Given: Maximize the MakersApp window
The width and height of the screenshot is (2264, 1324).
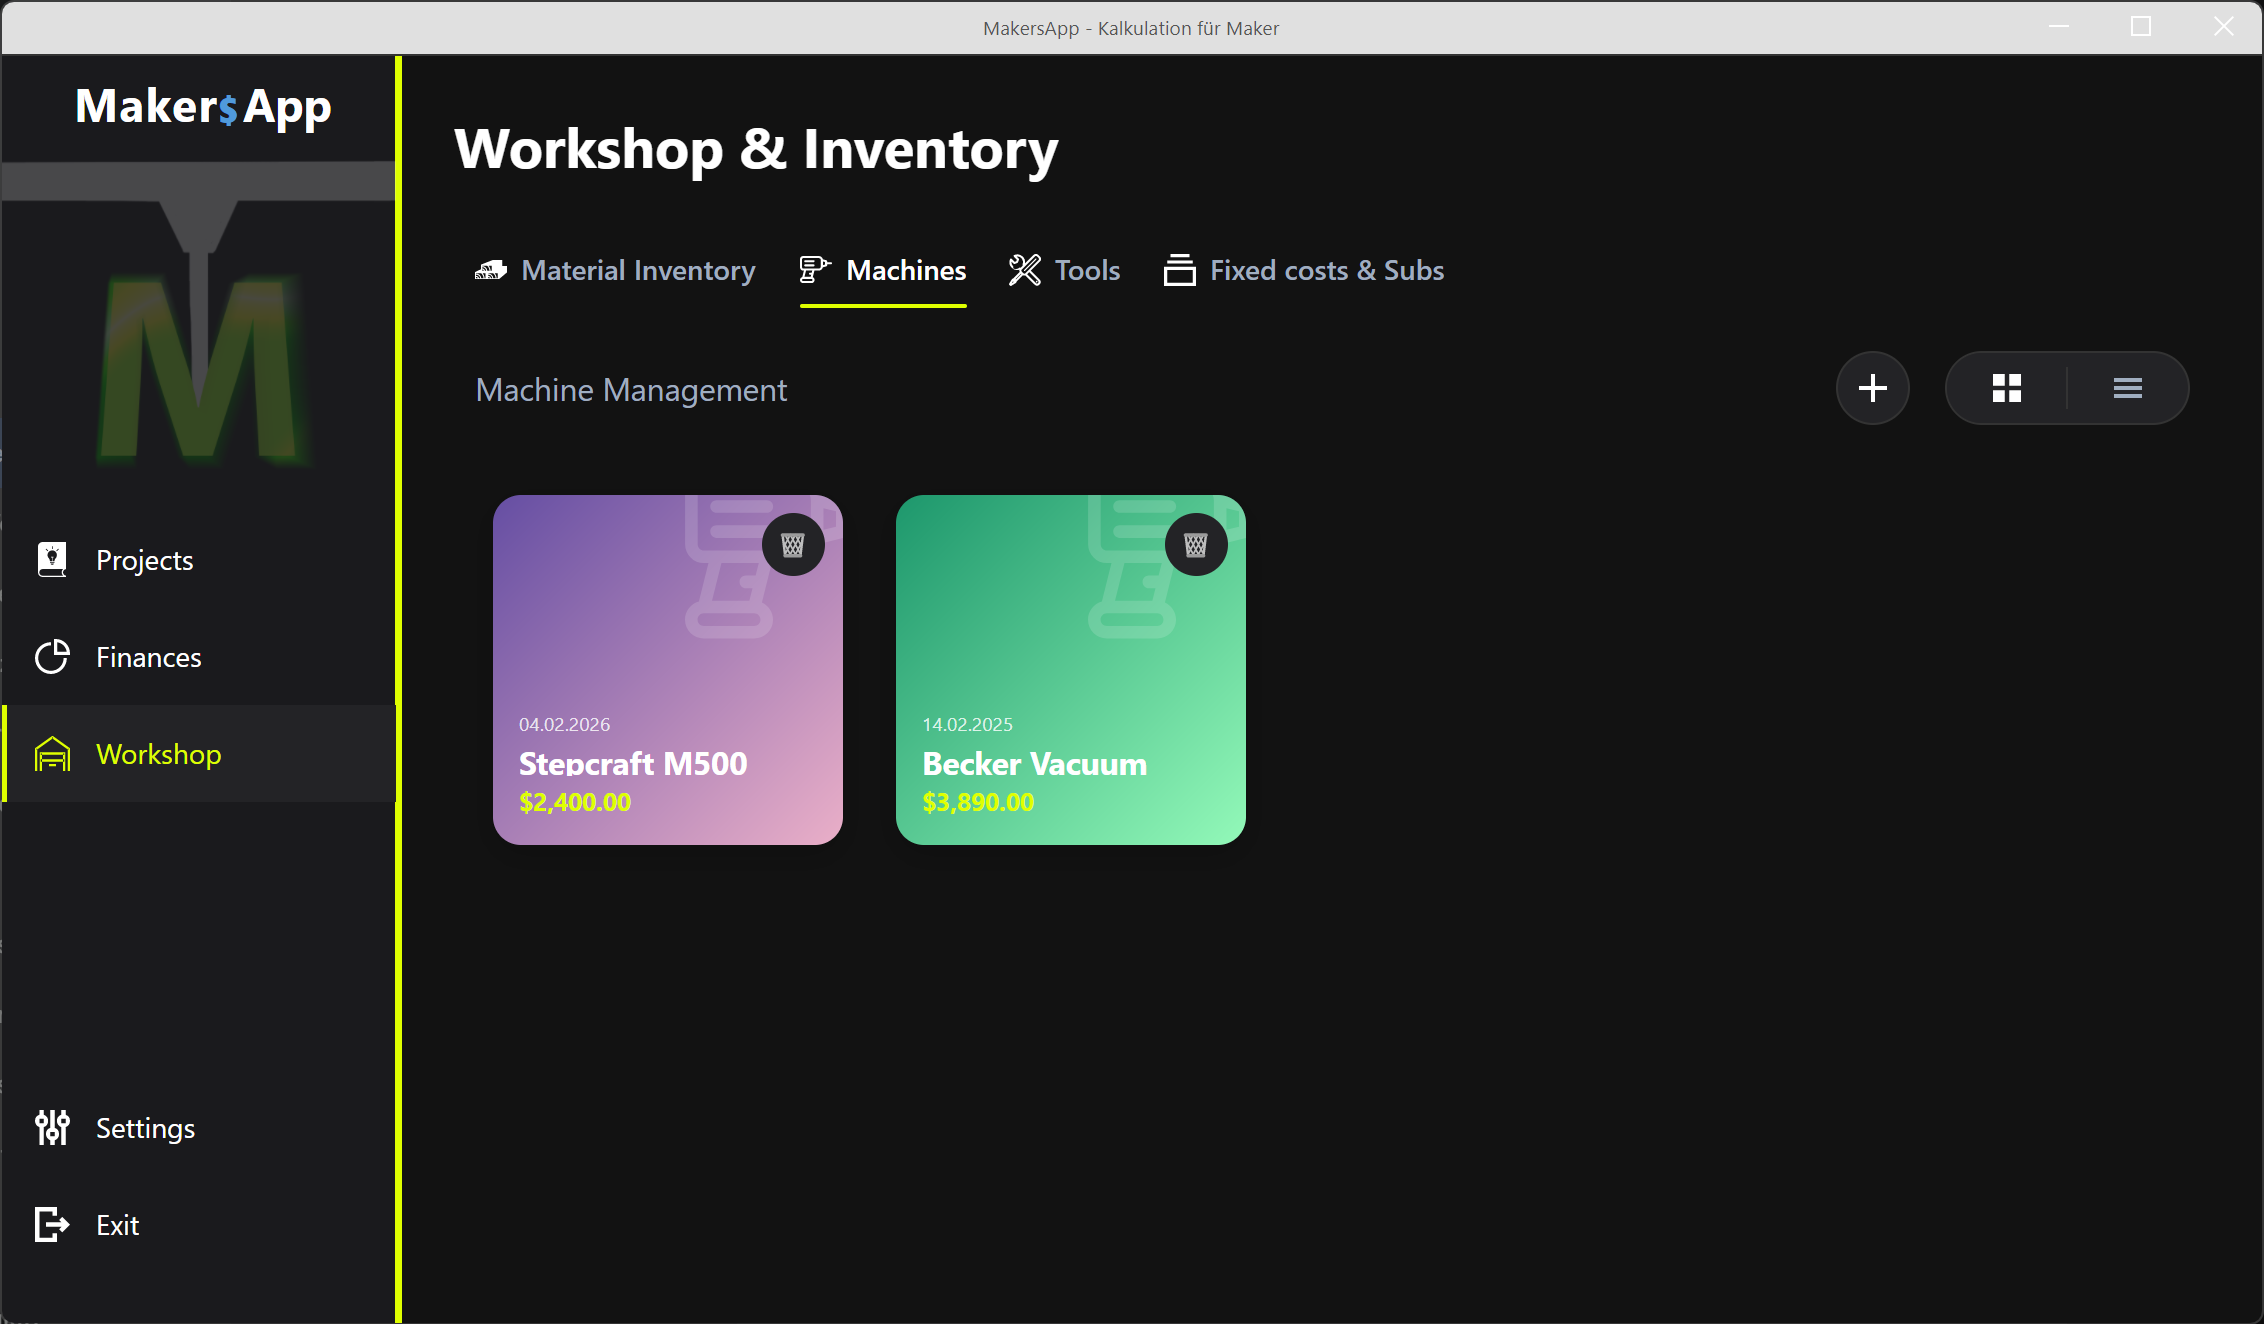Looking at the screenshot, I should point(2141,27).
